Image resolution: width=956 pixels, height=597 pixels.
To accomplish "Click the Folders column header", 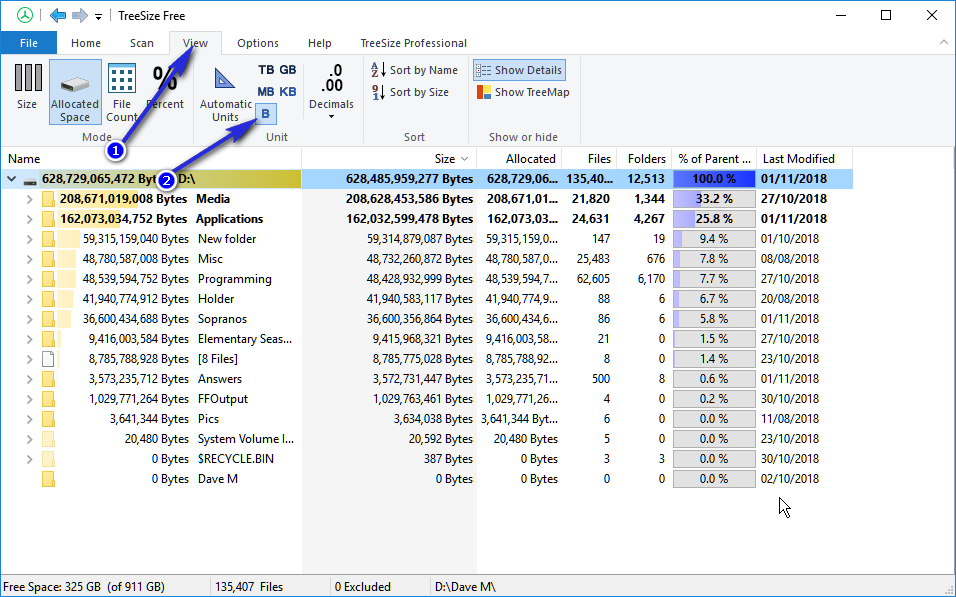I will [x=644, y=159].
